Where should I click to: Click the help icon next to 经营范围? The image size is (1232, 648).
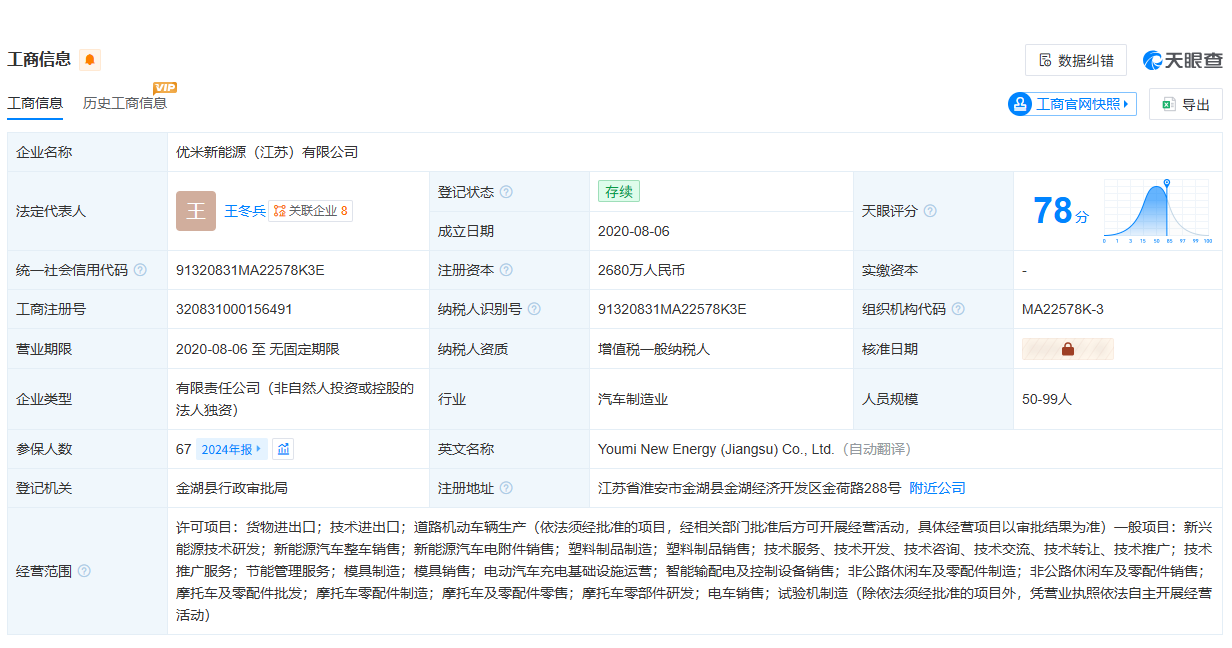tap(84, 571)
